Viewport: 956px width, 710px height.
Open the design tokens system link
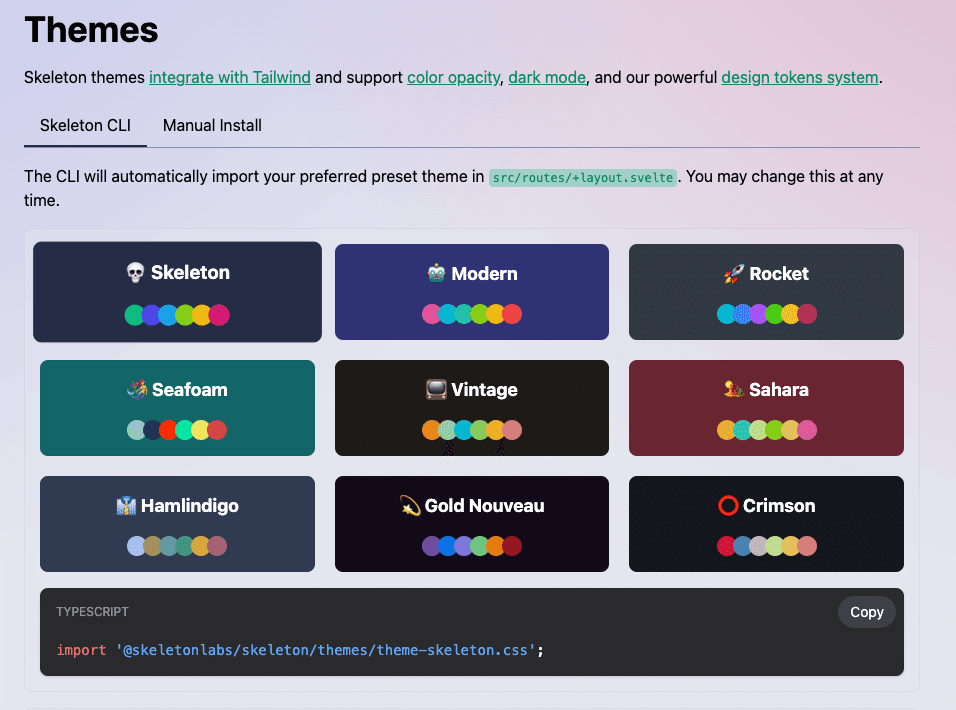(800, 77)
